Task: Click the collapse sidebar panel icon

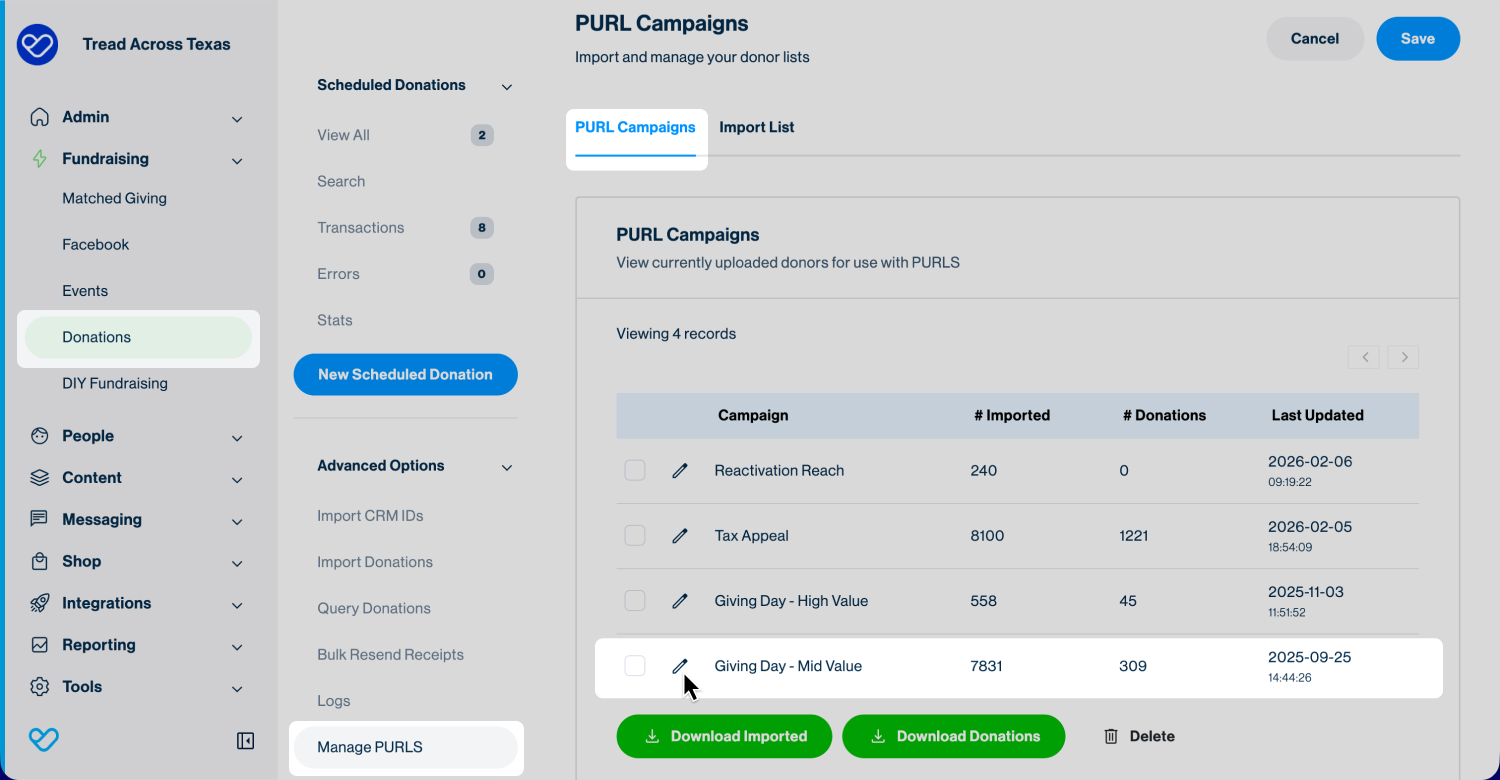Action: 245,741
